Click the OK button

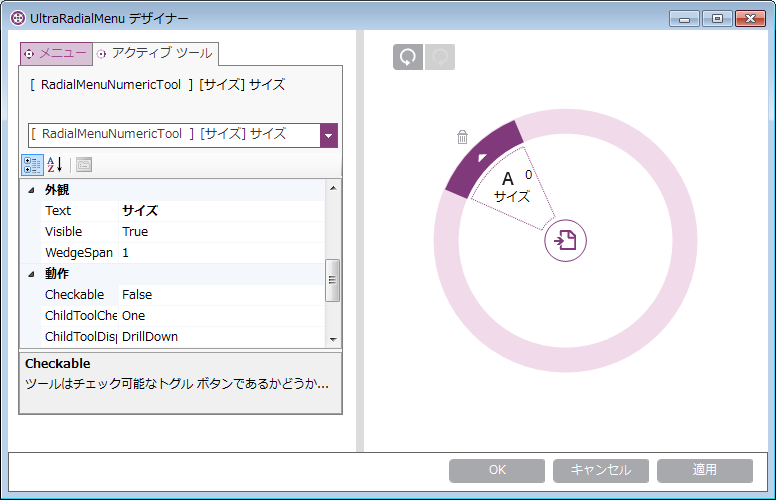(497, 470)
